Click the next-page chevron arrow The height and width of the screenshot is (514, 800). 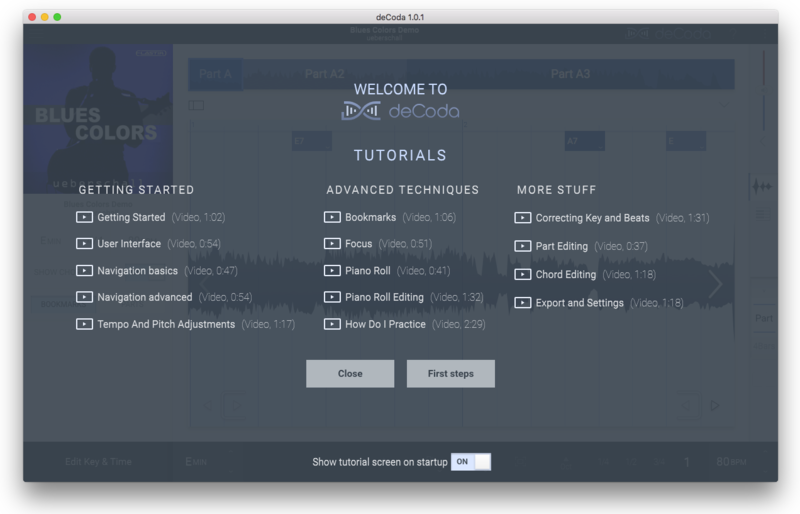716,284
